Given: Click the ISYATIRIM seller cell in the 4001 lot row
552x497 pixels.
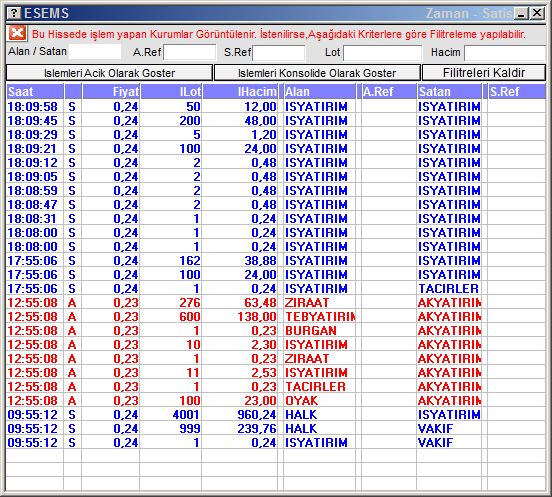Looking at the screenshot, I should point(449,415).
